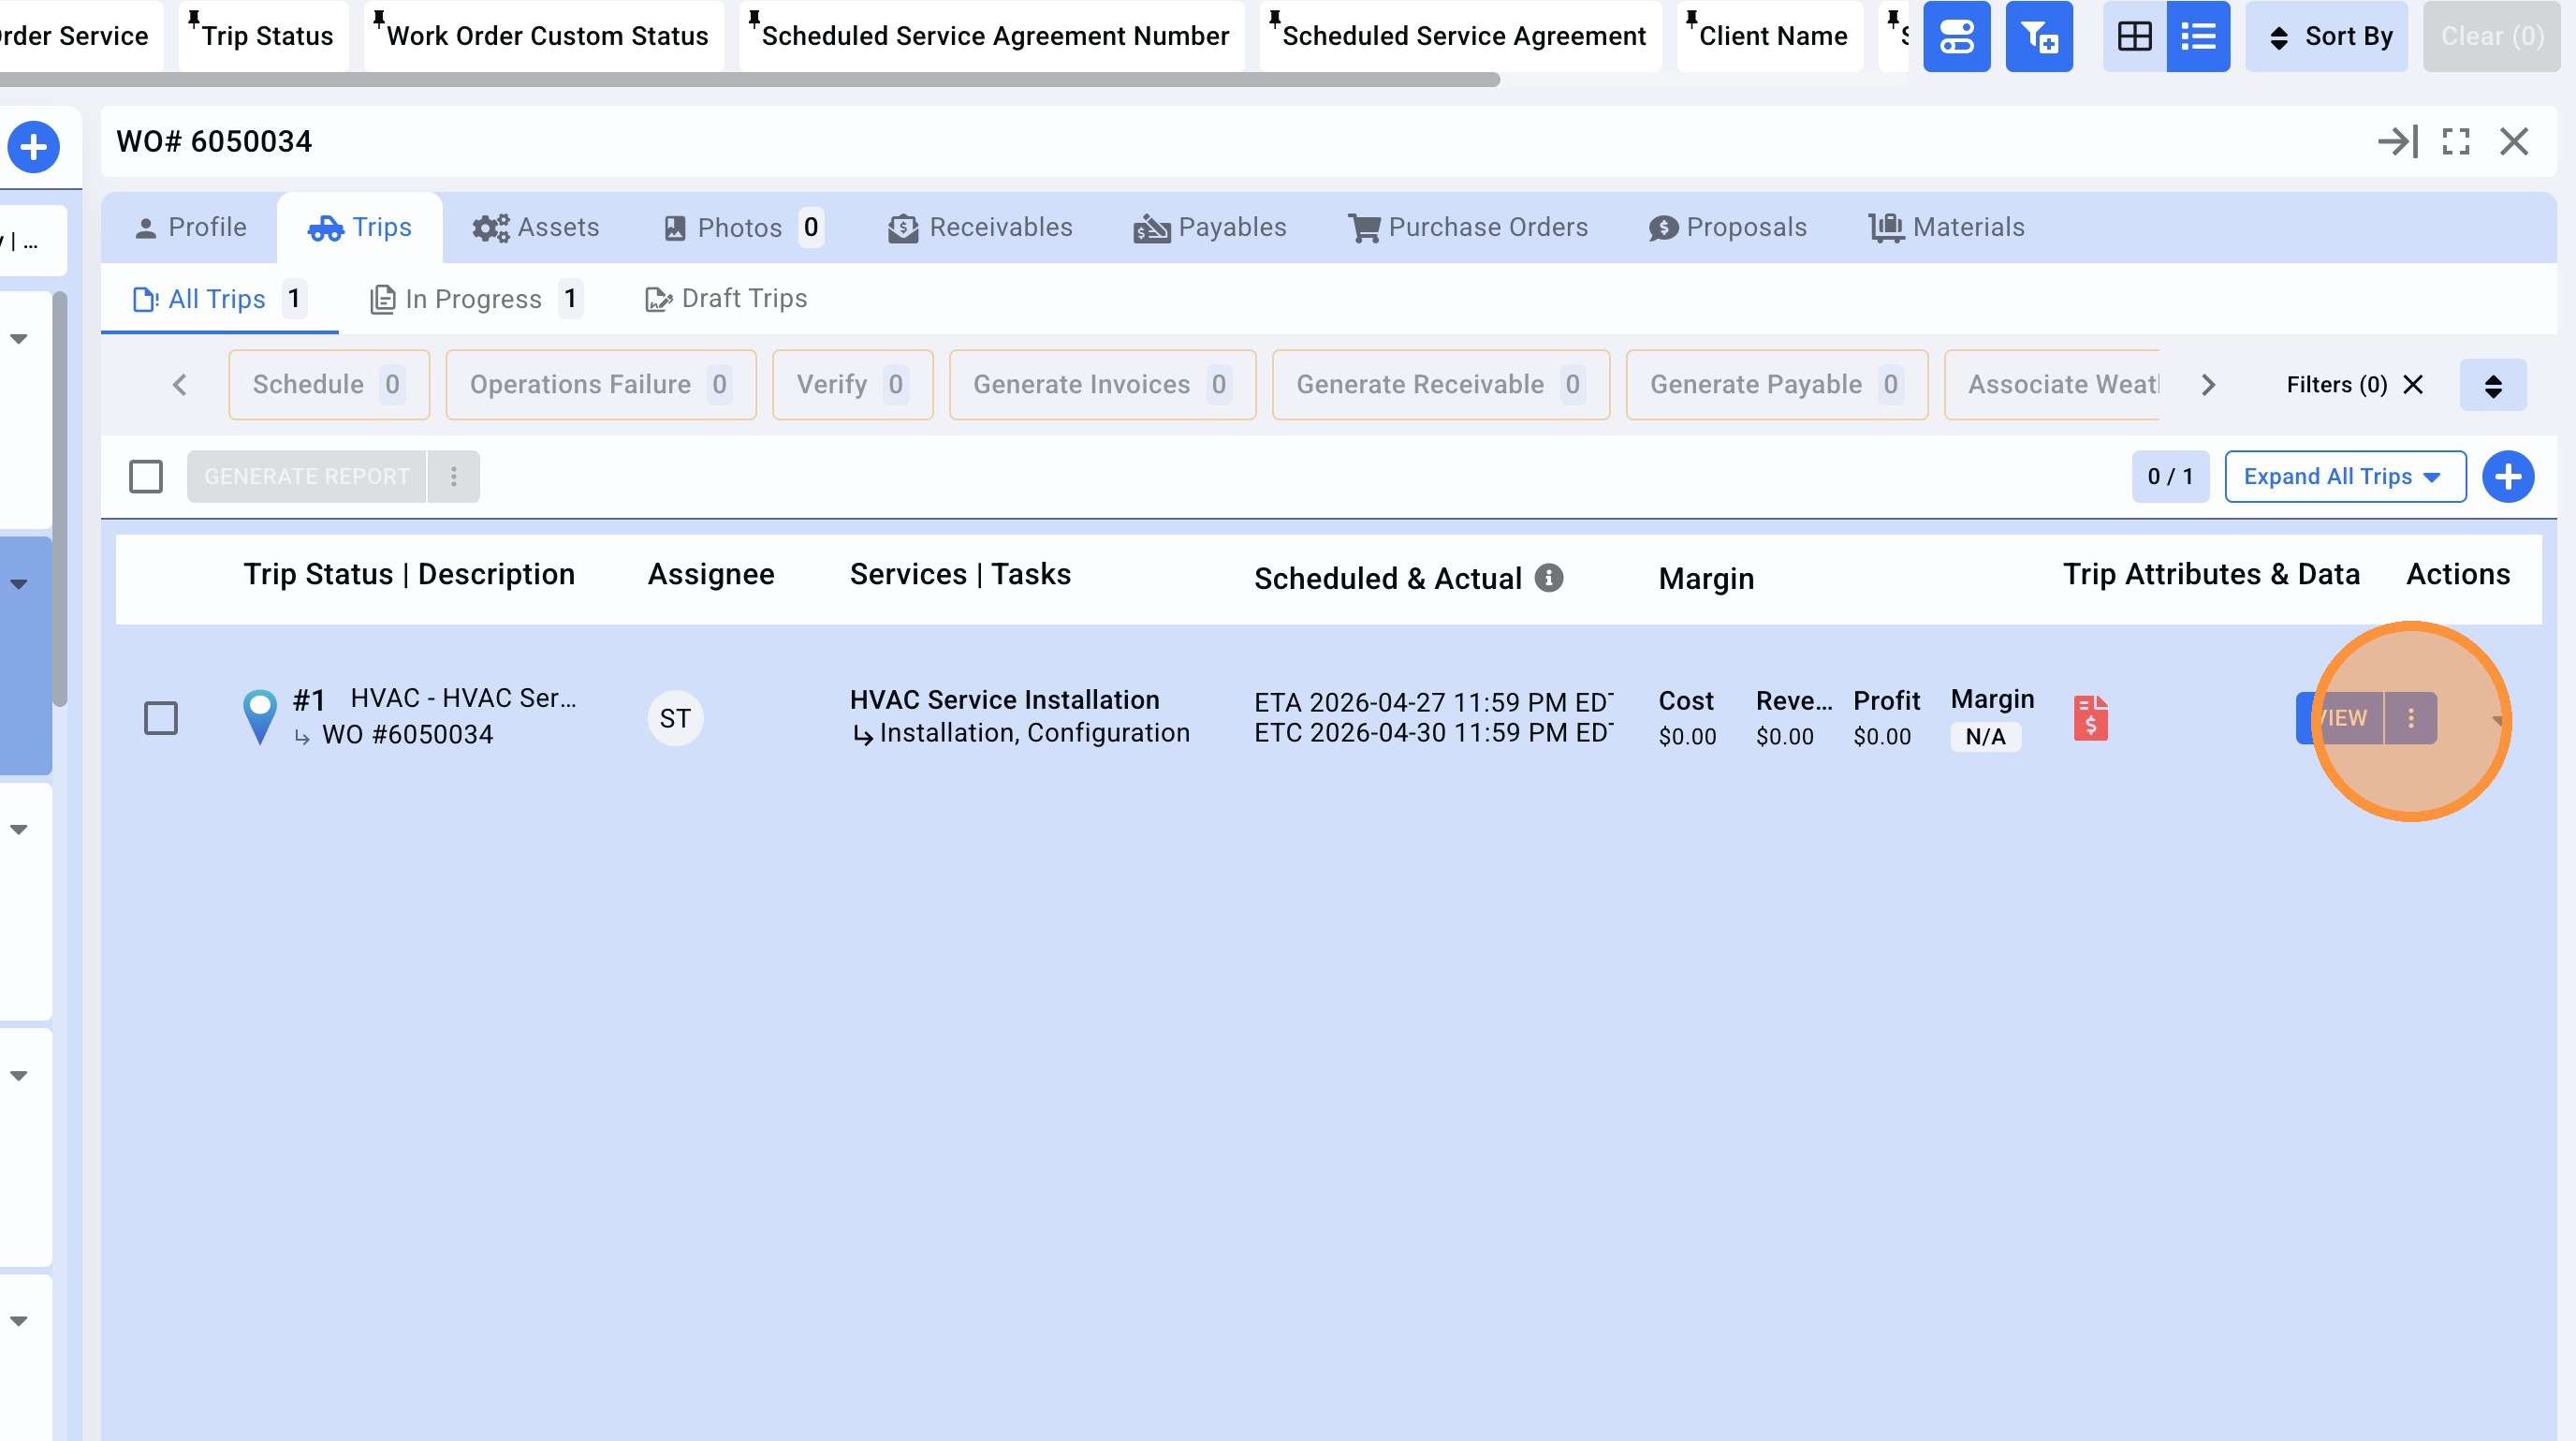
Task: Open the Receivables tab
Action: coord(980,228)
